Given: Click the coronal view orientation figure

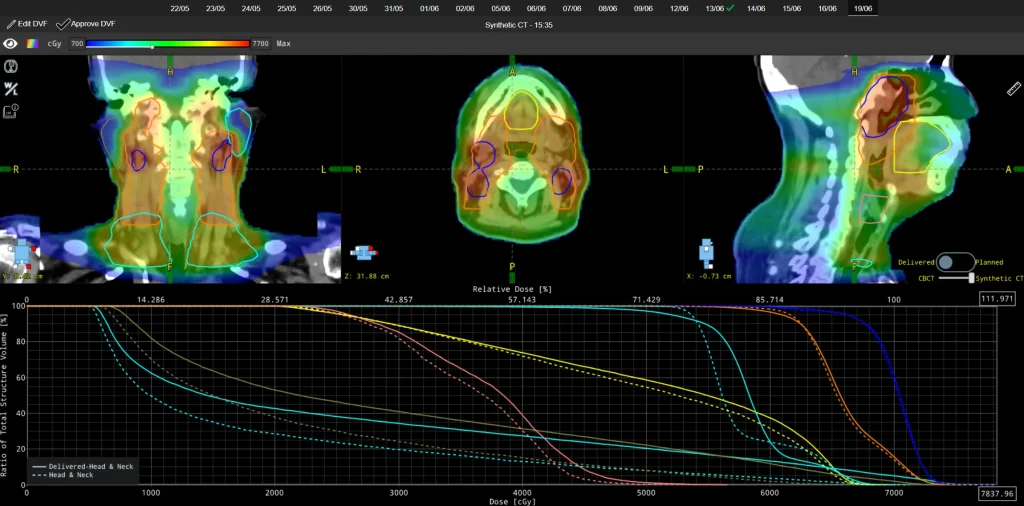Looking at the screenshot, I should (22, 255).
